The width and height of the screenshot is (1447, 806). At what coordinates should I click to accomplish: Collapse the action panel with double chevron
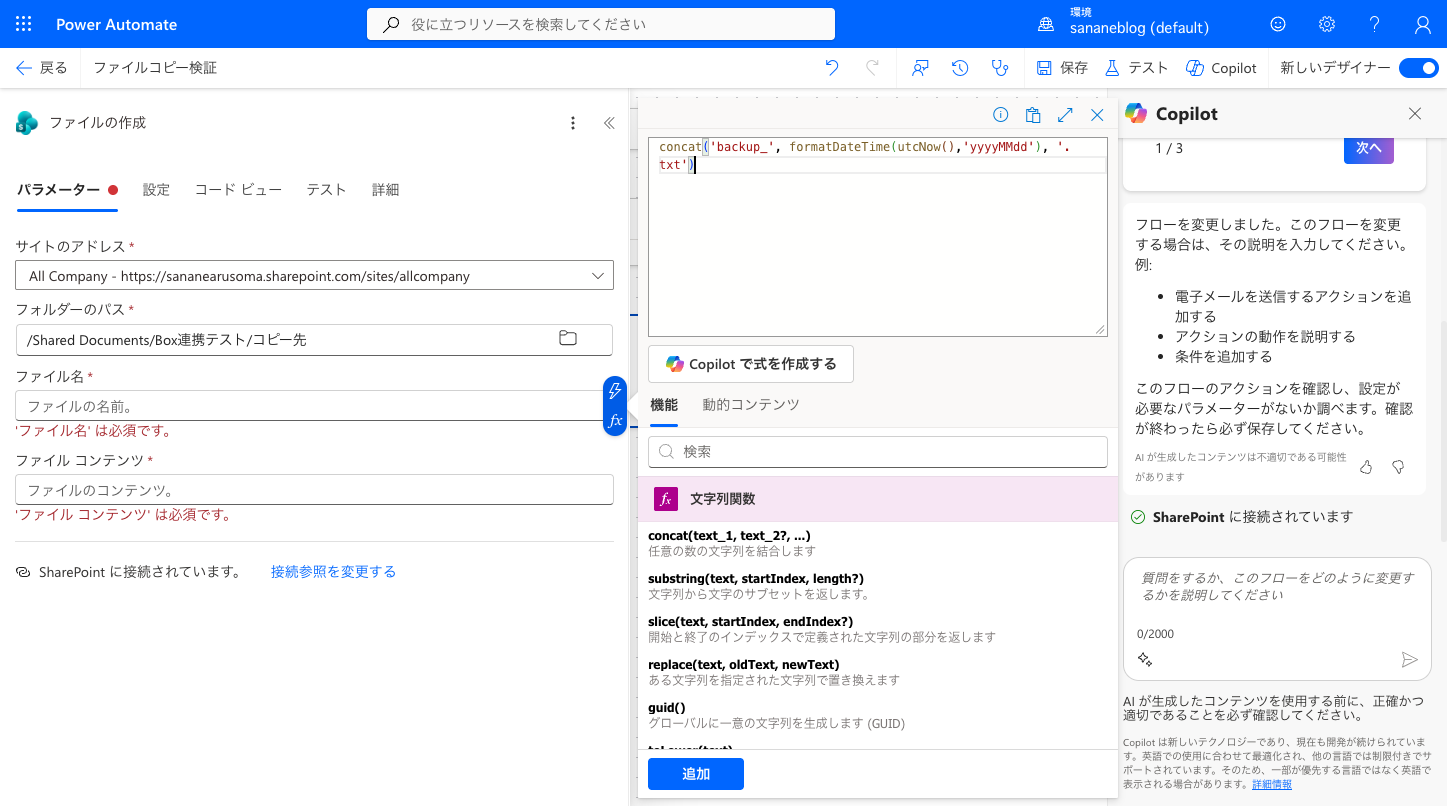pos(609,123)
